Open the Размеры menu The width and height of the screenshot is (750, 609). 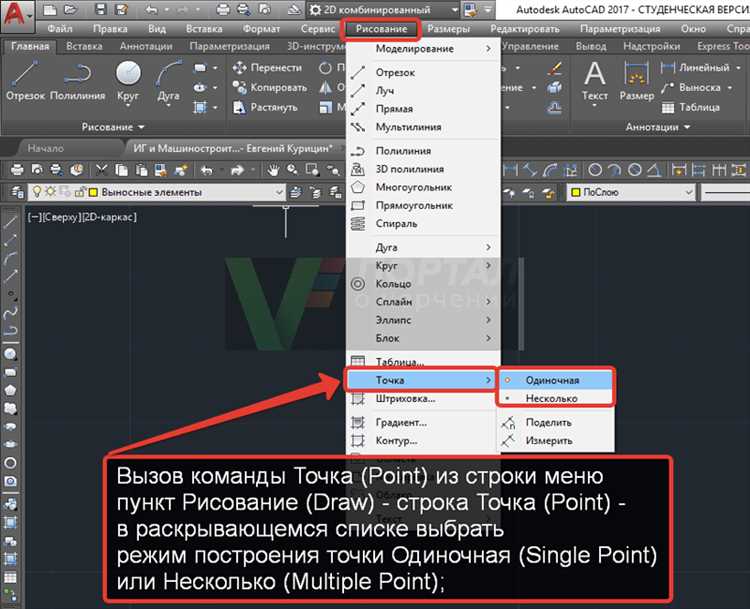click(449, 29)
